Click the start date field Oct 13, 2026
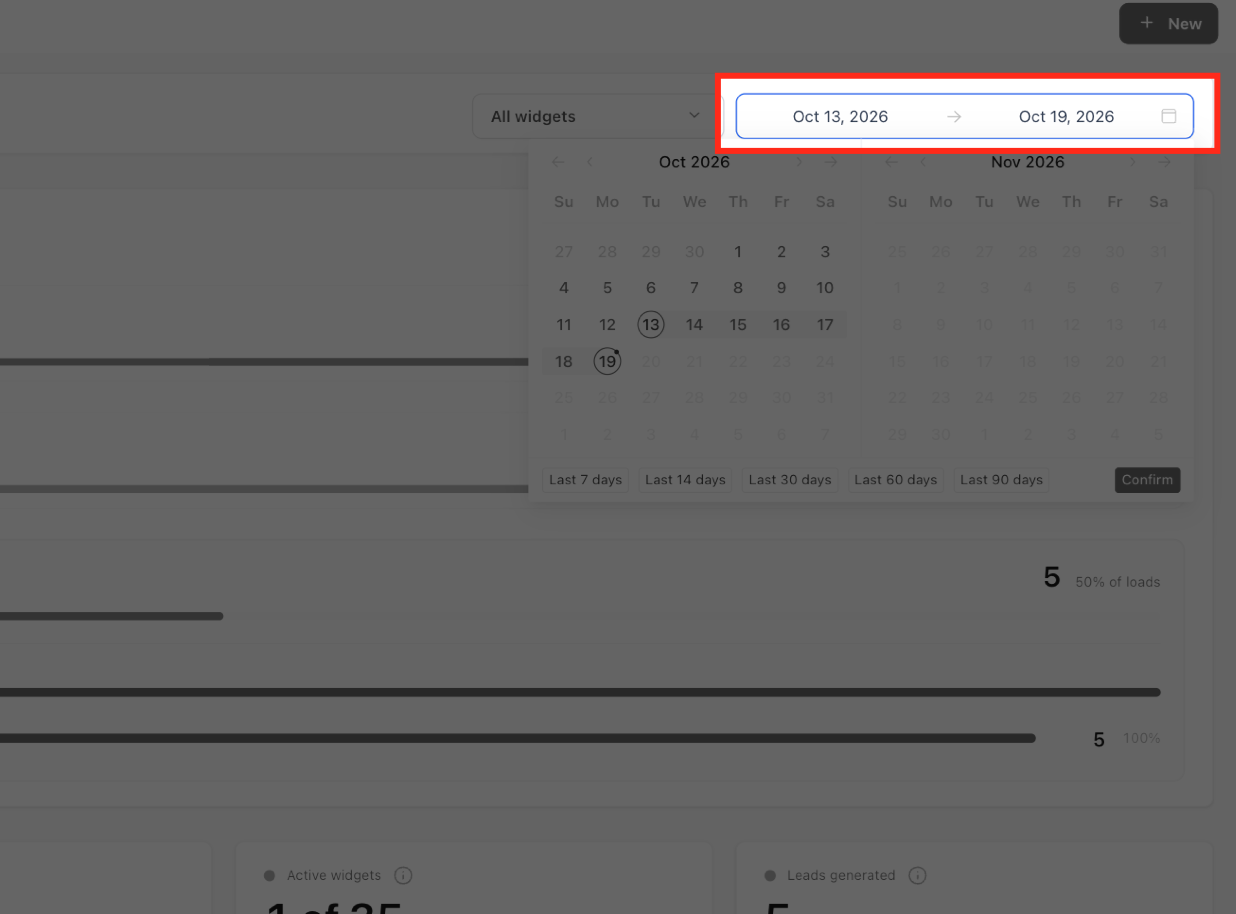This screenshot has height=914, width=1236. pos(840,116)
